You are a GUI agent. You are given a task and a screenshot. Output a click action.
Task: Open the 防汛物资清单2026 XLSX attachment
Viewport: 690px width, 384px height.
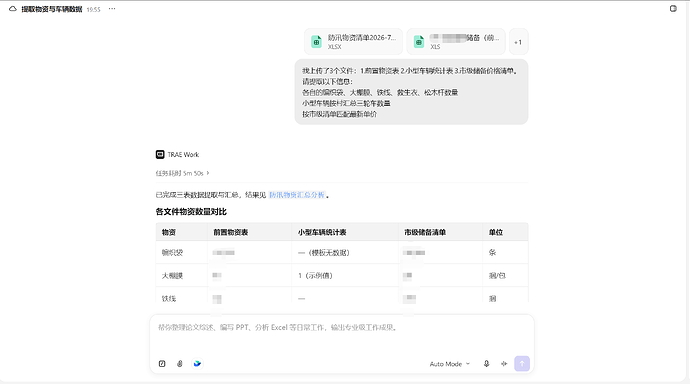pyautogui.click(x=353, y=42)
